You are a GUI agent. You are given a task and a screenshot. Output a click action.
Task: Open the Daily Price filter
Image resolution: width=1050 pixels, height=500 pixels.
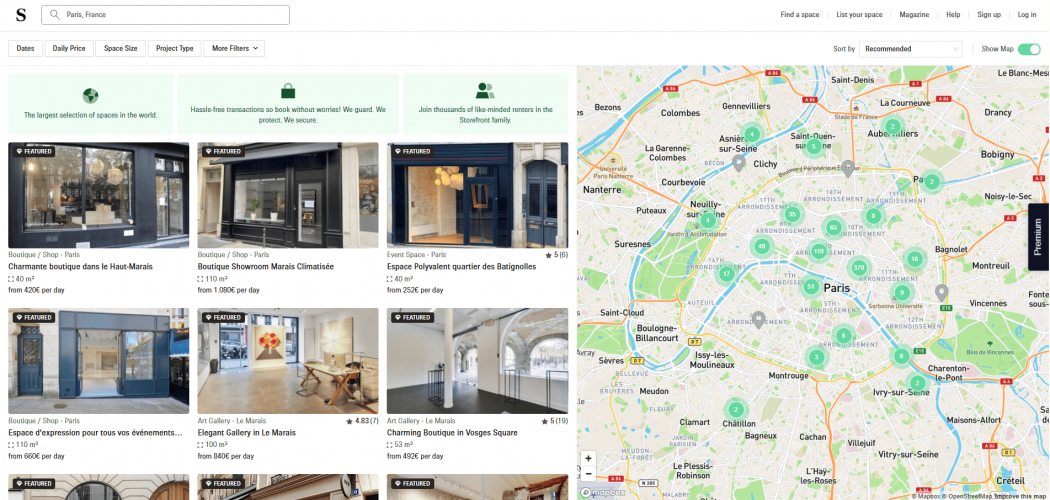69,48
